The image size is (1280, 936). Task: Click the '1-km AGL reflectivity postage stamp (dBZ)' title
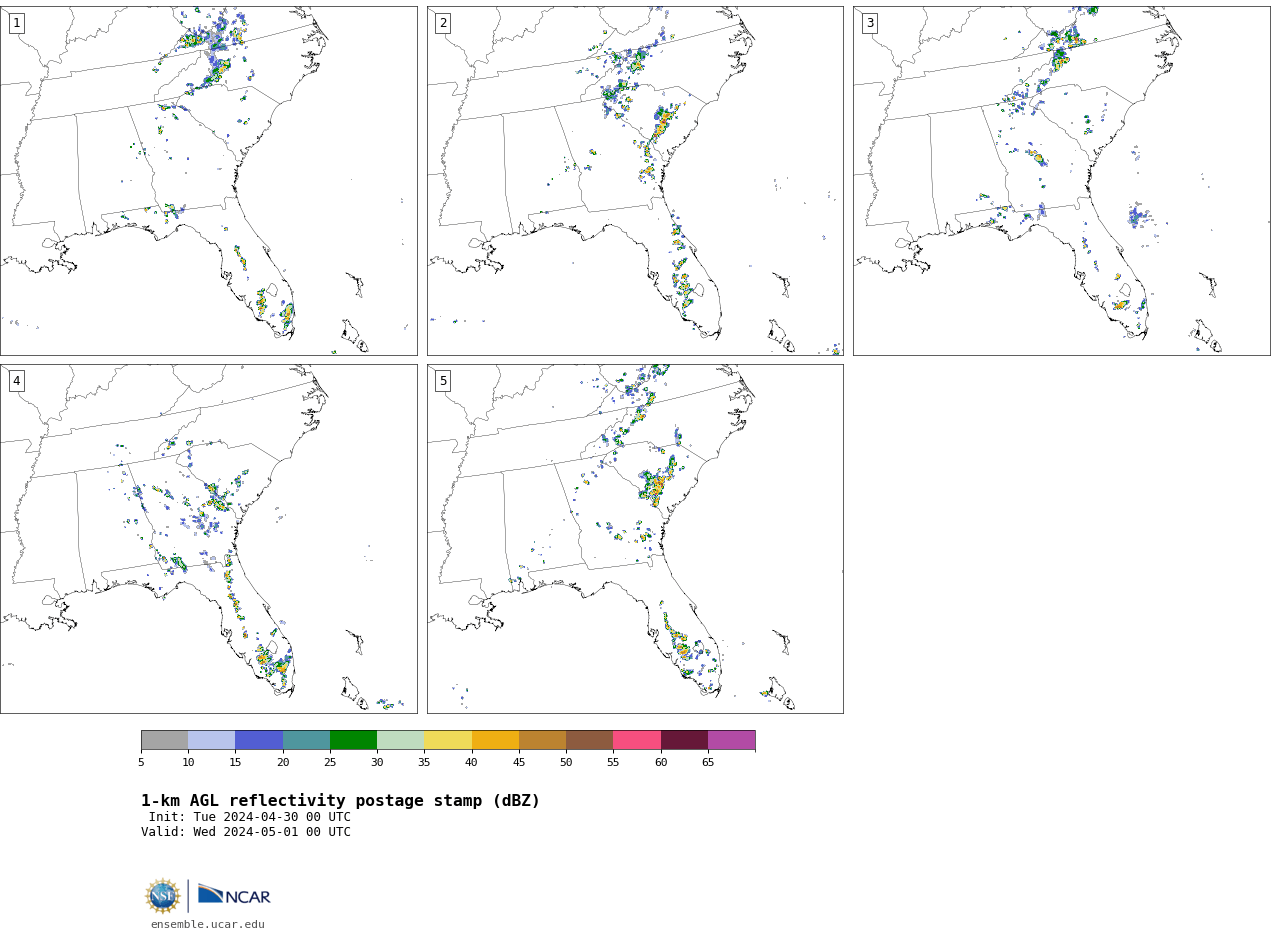click(x=340, y=801)
